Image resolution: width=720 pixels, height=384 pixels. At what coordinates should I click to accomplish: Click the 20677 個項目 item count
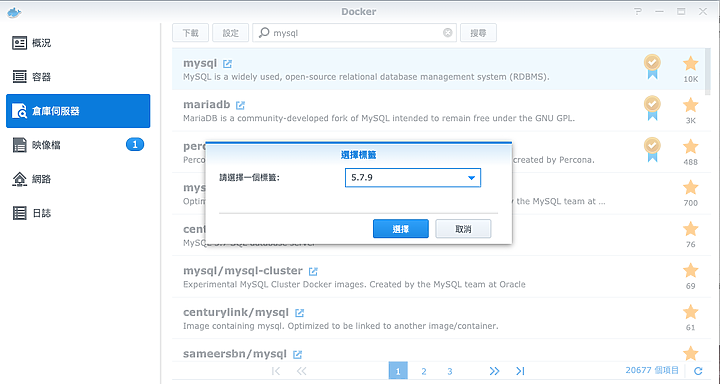pyautogui.click(x=652, y=370)
